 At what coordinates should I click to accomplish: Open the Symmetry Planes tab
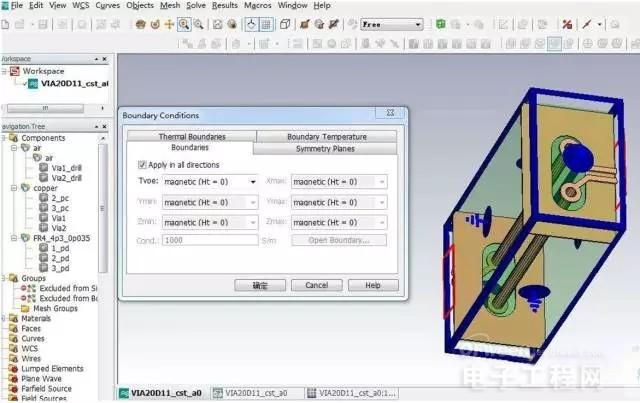325,148
